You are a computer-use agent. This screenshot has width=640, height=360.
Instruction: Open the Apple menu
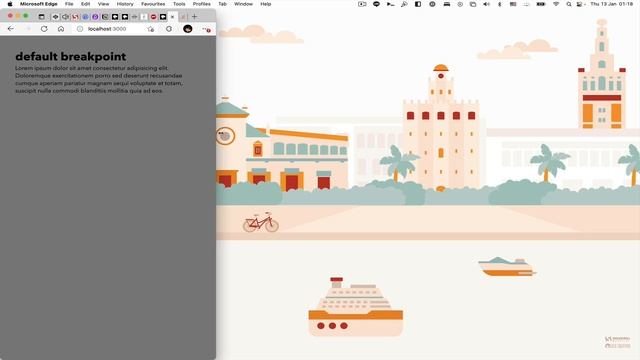[10, 4]
